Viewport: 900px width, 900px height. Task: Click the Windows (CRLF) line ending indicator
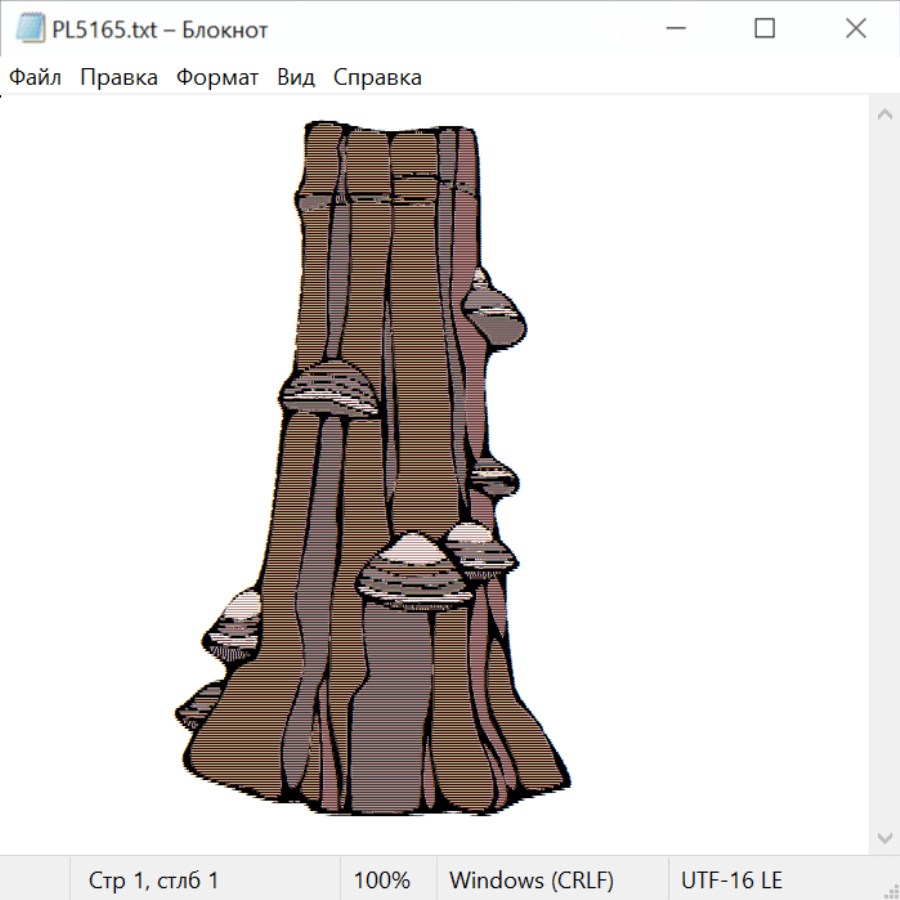[x=531, y=880]
